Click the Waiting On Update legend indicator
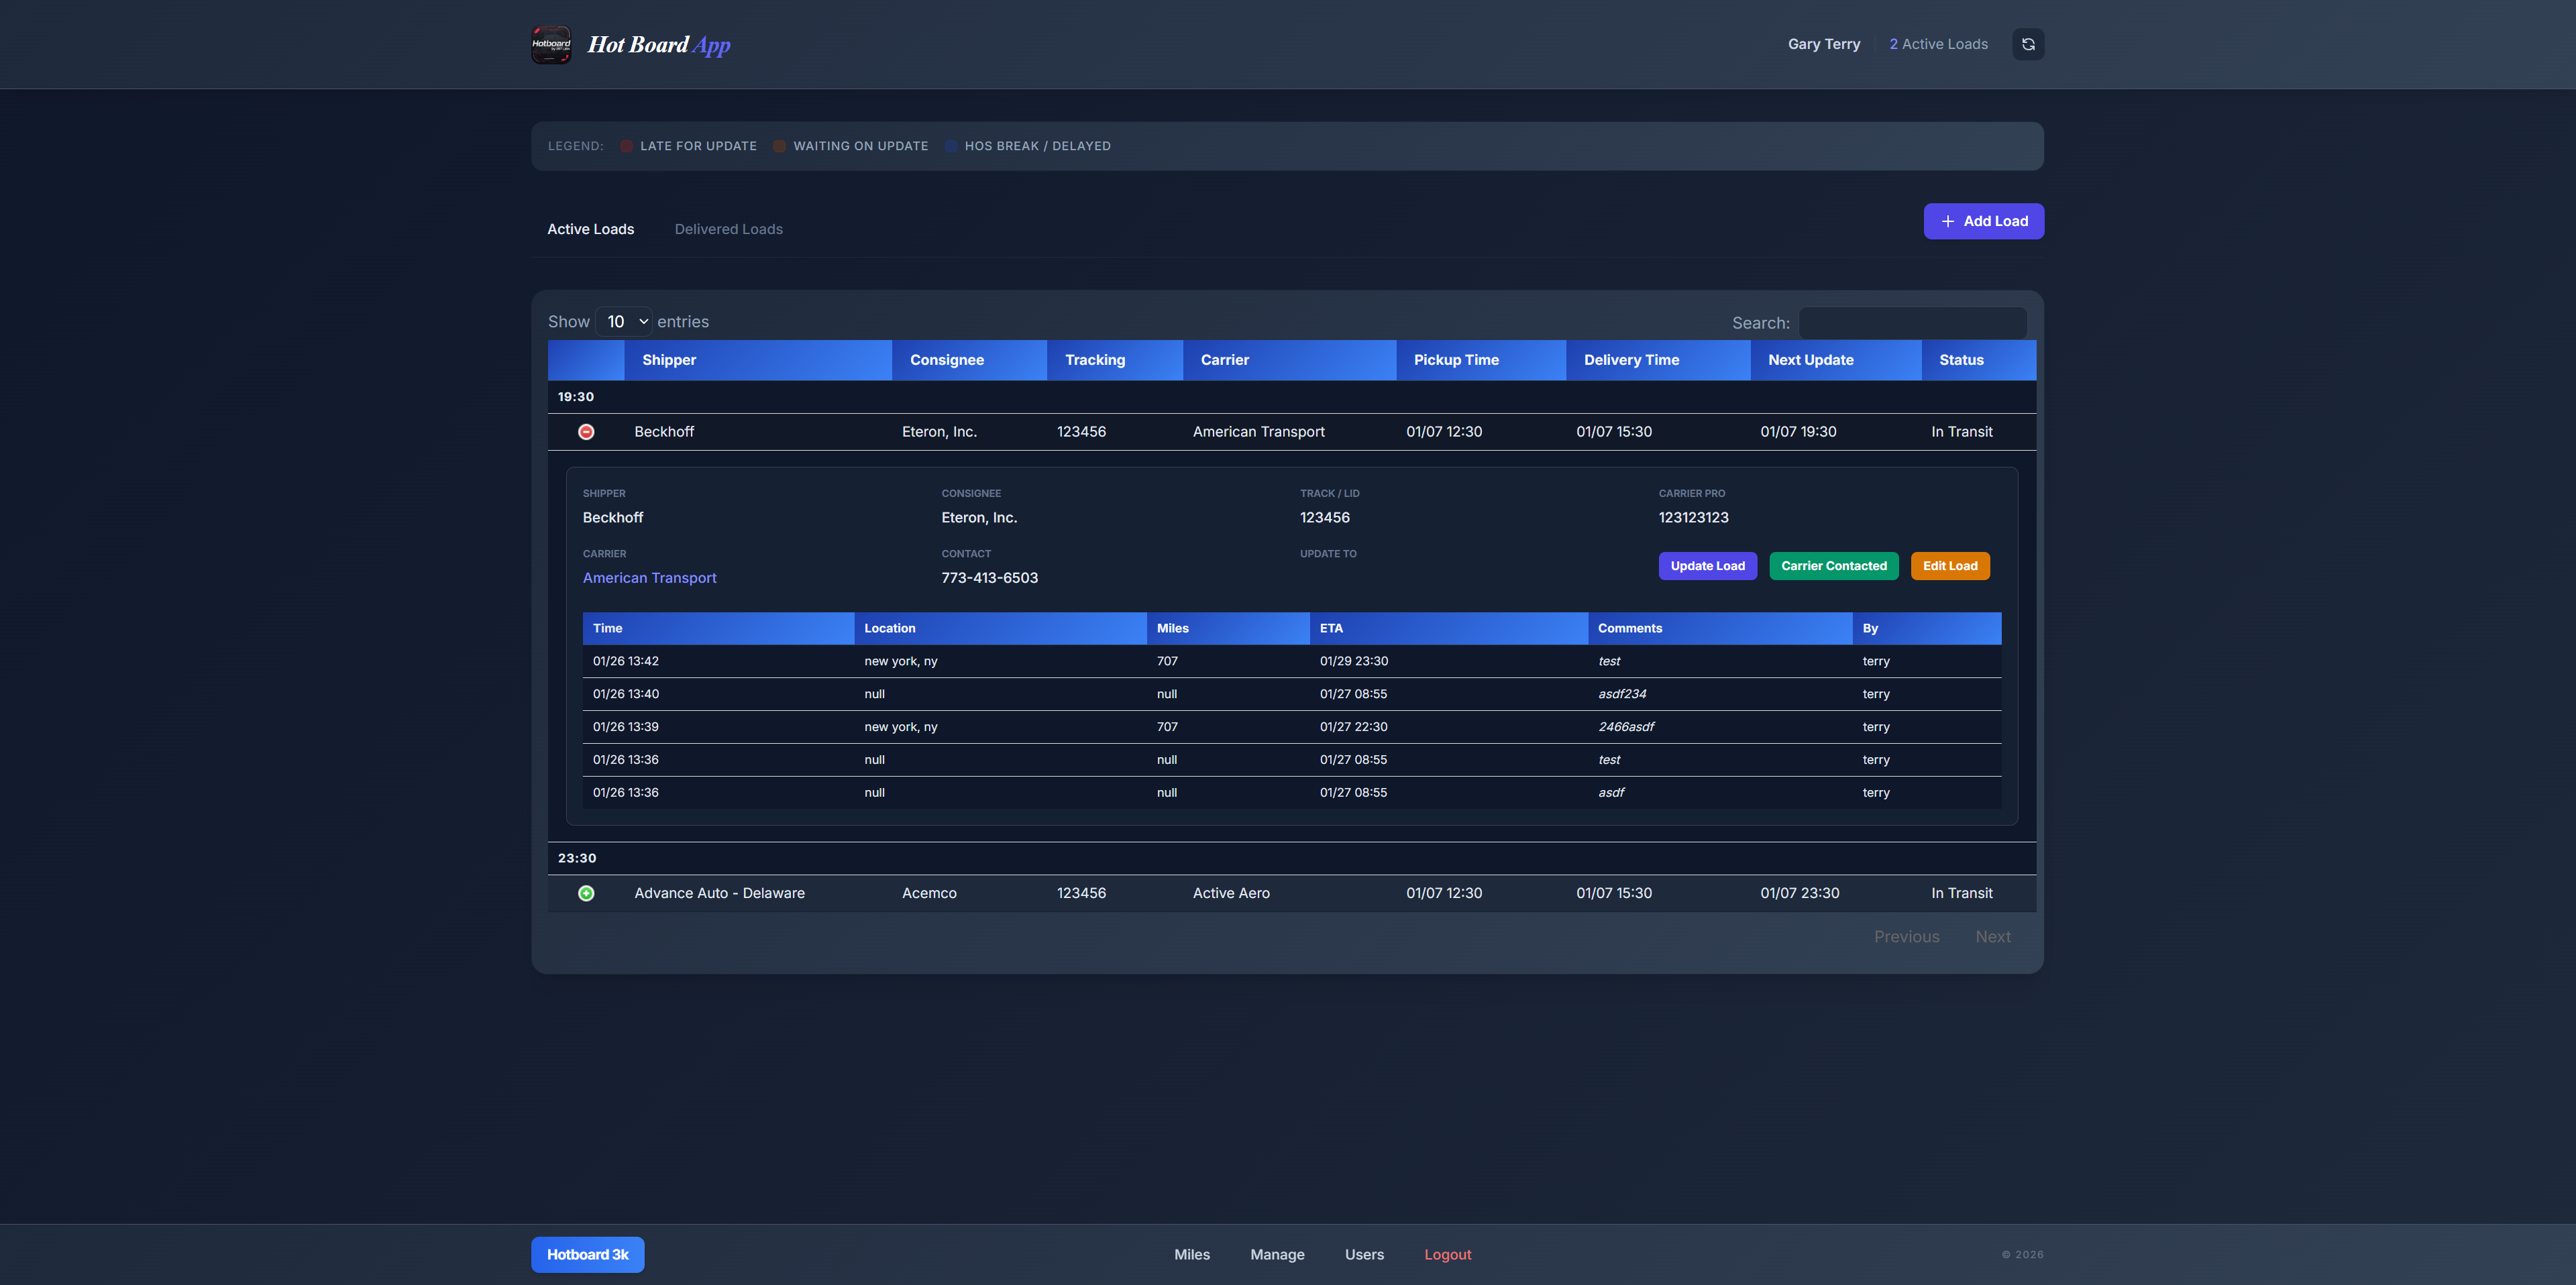The image size is (2576, 1285). tap(779, 145)
